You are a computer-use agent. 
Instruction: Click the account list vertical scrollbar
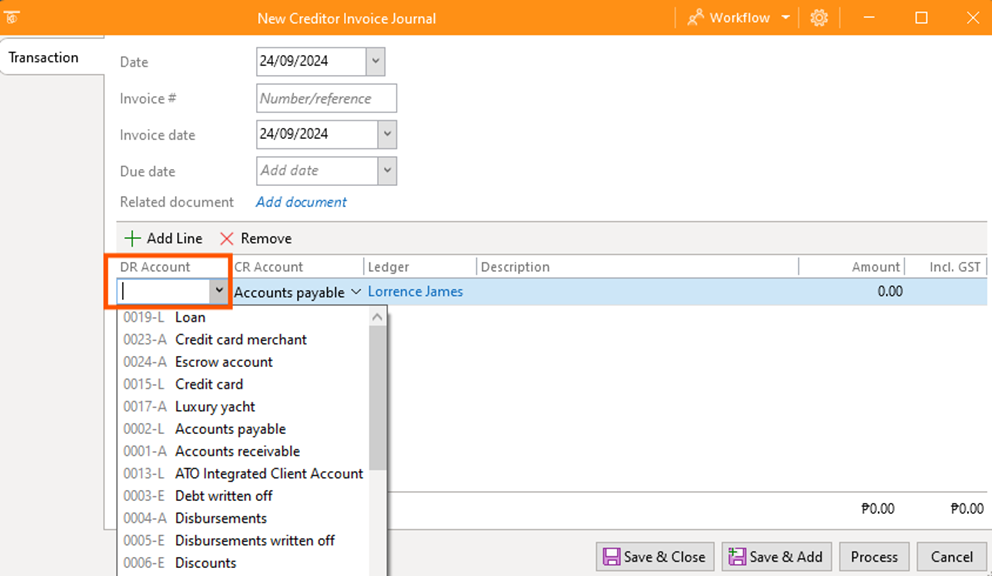pyautogui.click(x=378, y=400)
